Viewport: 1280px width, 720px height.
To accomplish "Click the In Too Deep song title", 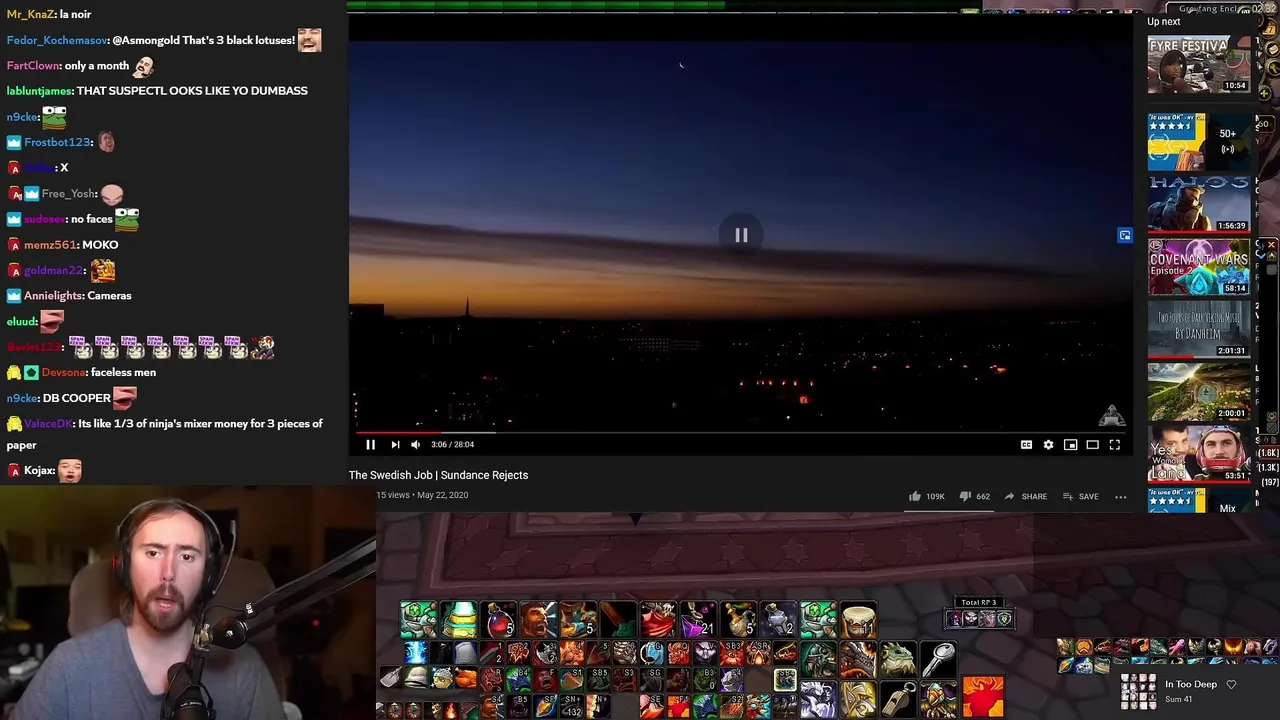I will (1190, 685).
